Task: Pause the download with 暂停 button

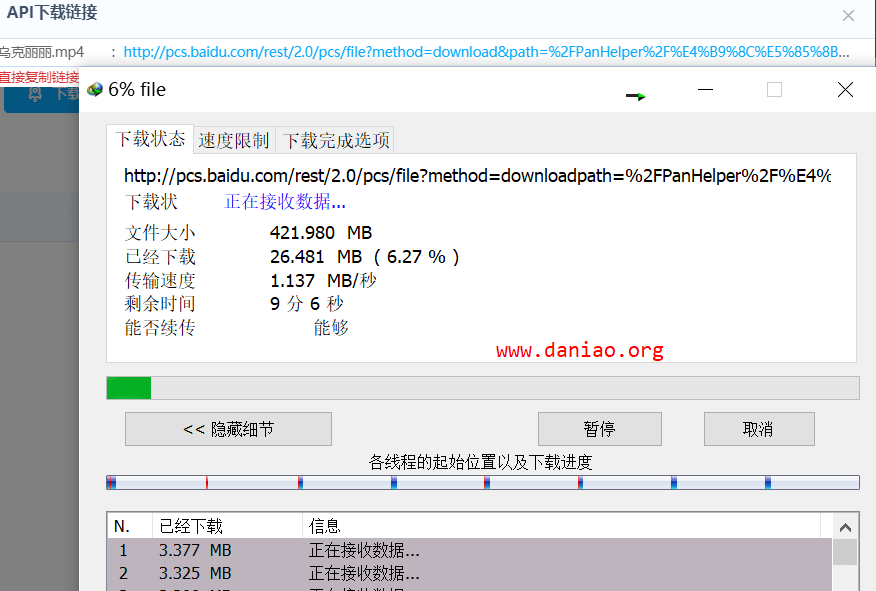Action: coord(599,429)
